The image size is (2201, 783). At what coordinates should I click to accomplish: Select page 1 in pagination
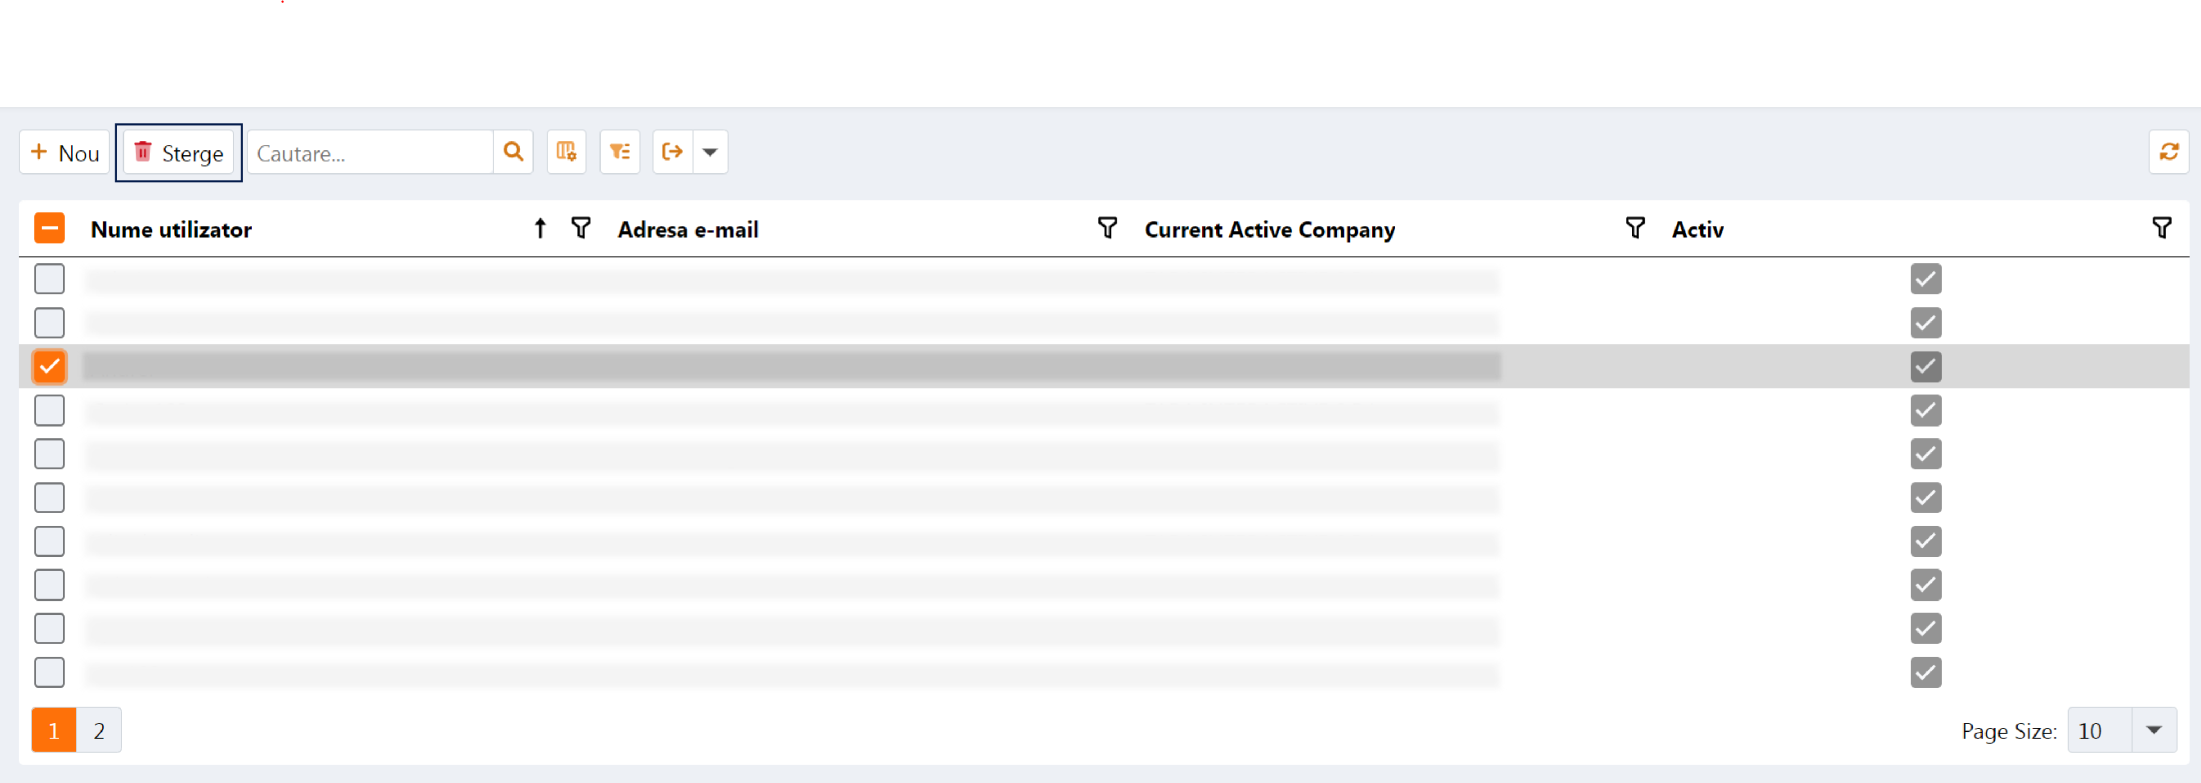point(54,731)
